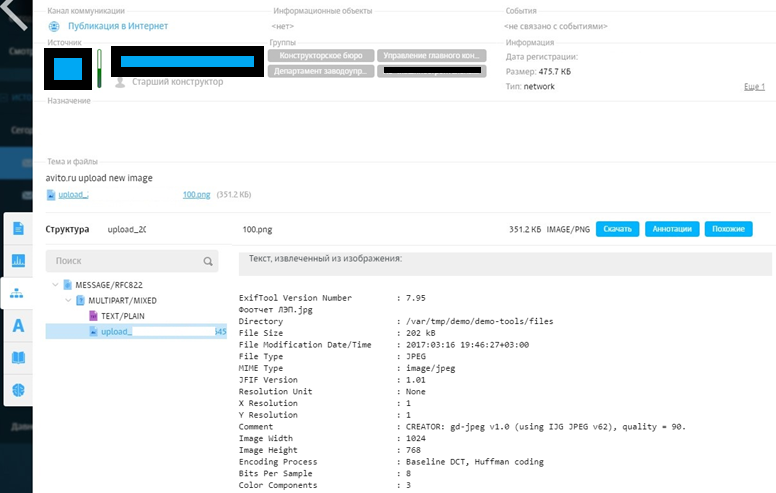Click the Структура heading
The width and height of the screenshot is (776, 493).
67,229
